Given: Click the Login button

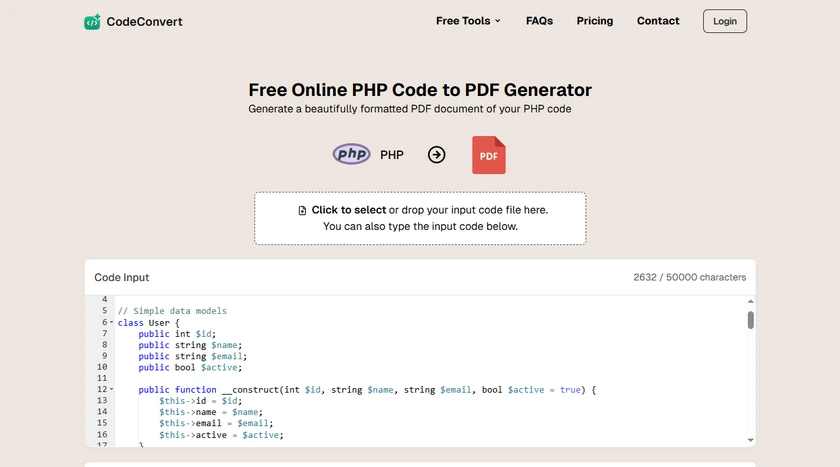Looking at the screenshot, I should [x=725, y=21].
